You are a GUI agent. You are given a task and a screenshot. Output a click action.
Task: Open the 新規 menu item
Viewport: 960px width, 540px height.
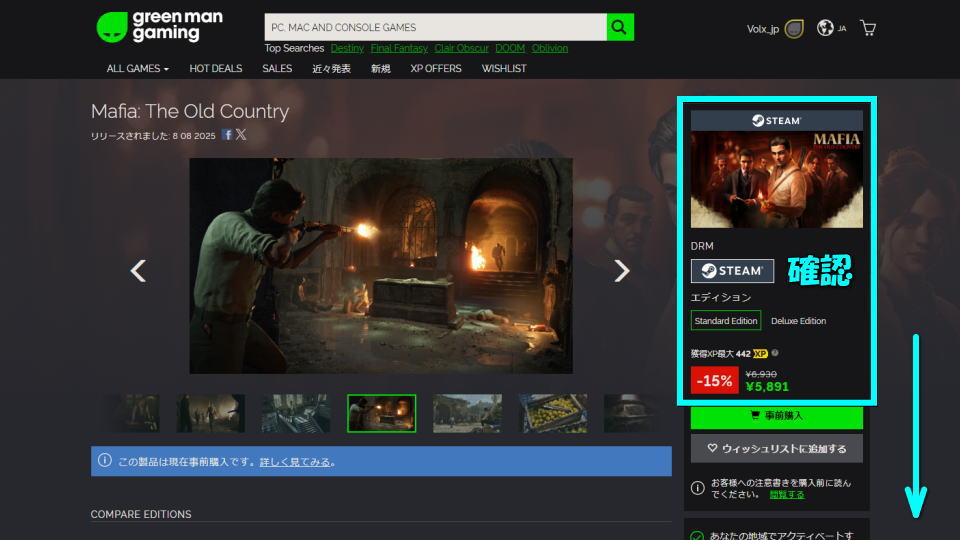380,69
